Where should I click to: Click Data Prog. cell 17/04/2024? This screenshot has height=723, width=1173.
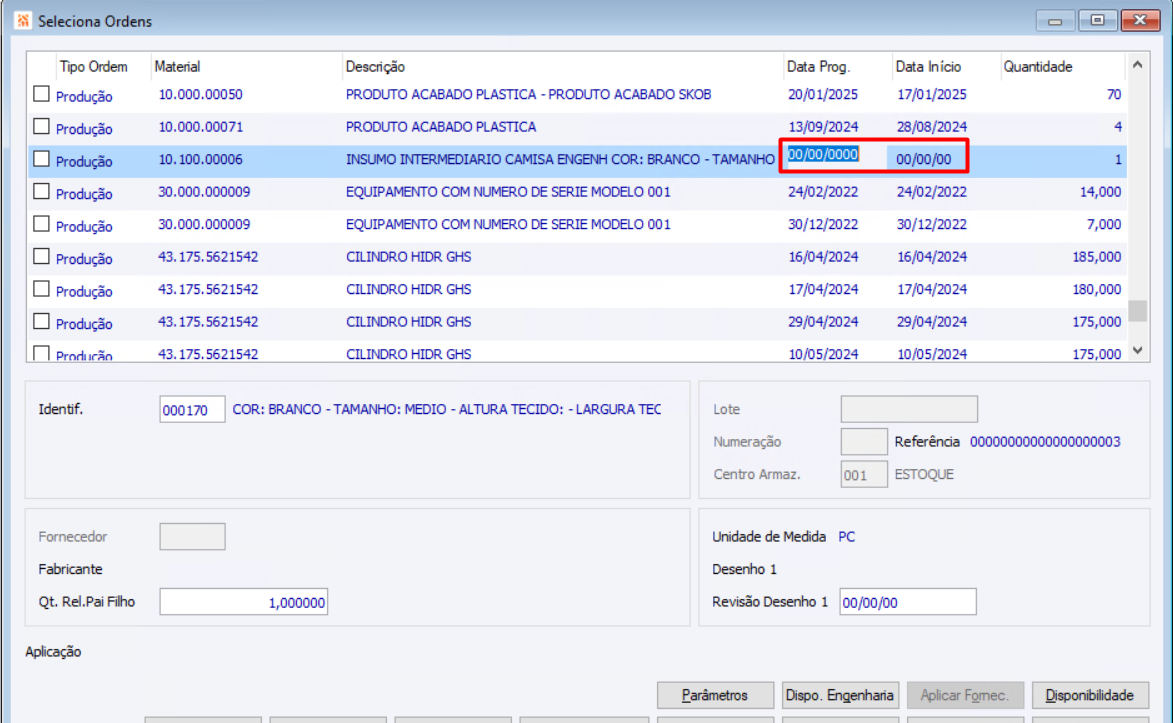pos(823,289)
